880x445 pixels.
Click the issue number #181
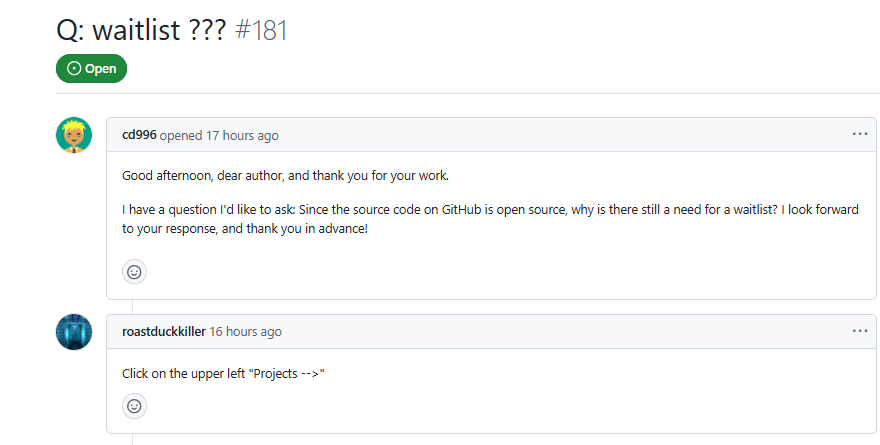point(260,30)
